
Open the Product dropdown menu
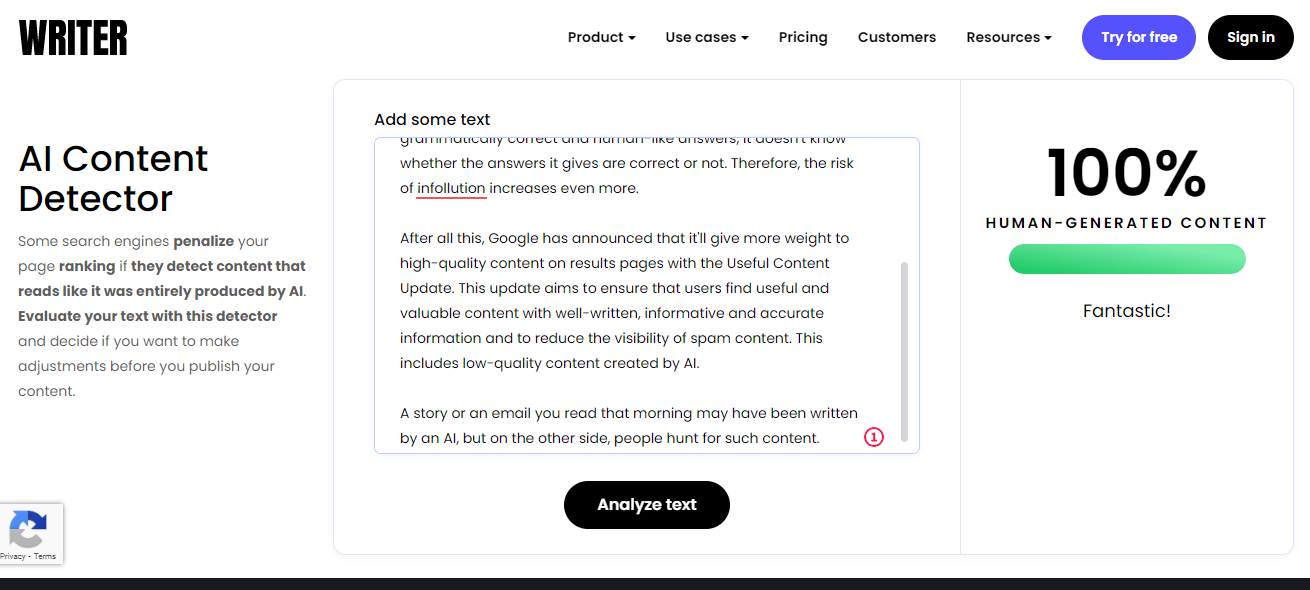(600, 37)
